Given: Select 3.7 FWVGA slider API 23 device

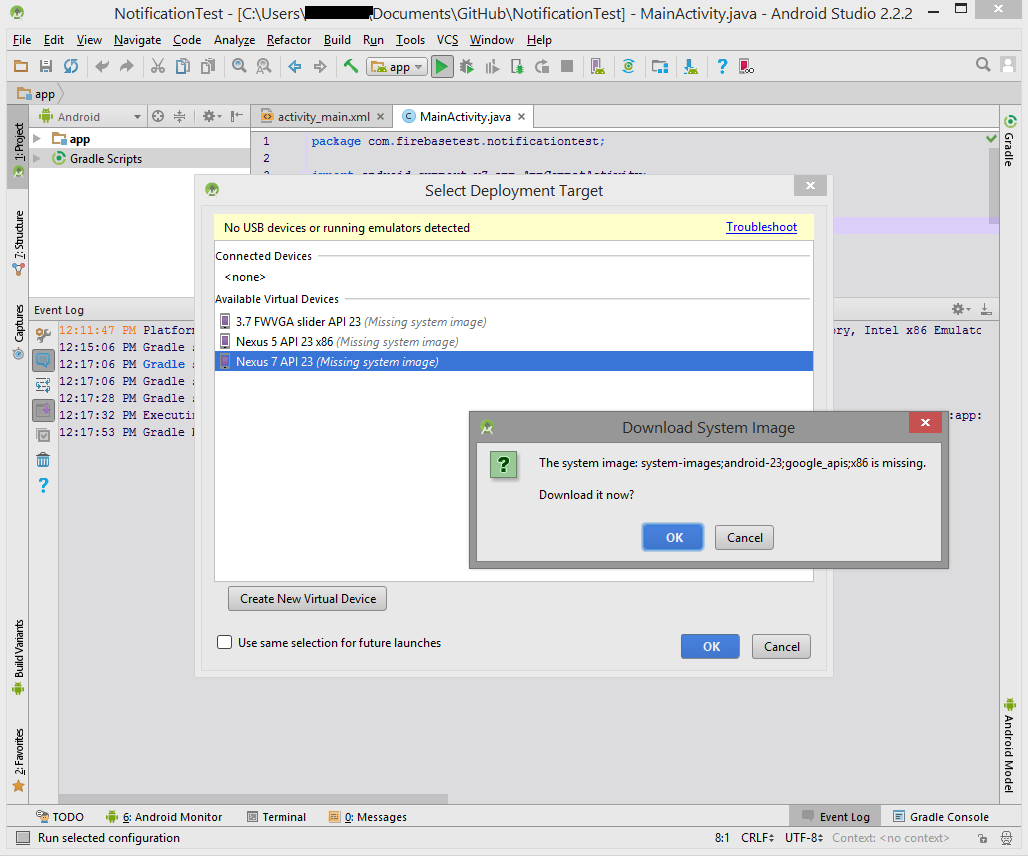Looking at the screenshot, I should coord(514,321).
